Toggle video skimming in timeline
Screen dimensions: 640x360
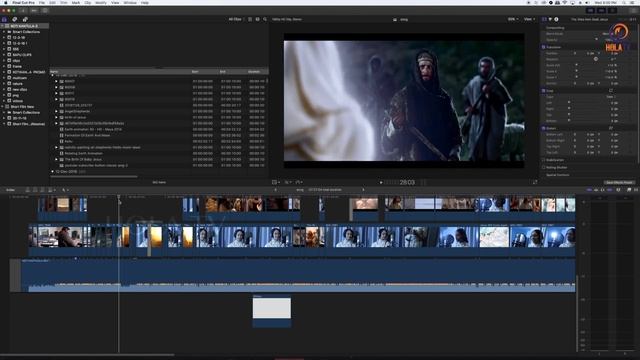click(x=589, y=190)
